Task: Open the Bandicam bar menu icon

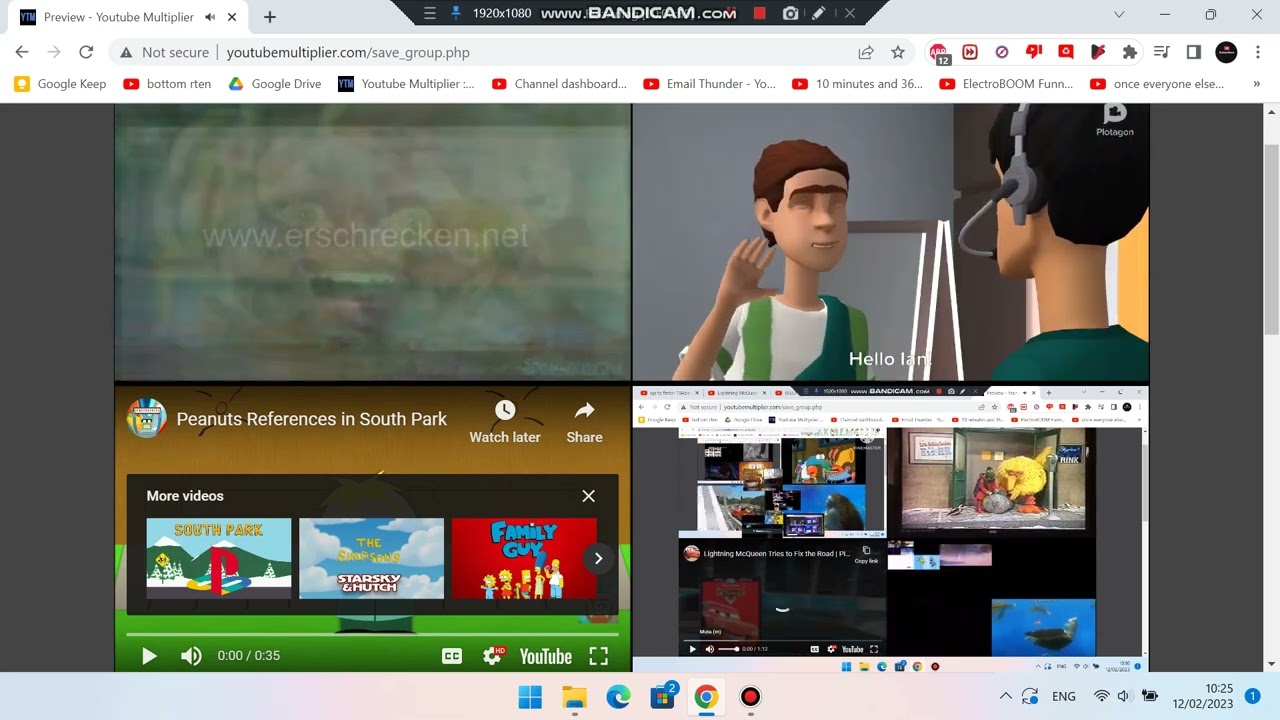Action: [430, 13]
